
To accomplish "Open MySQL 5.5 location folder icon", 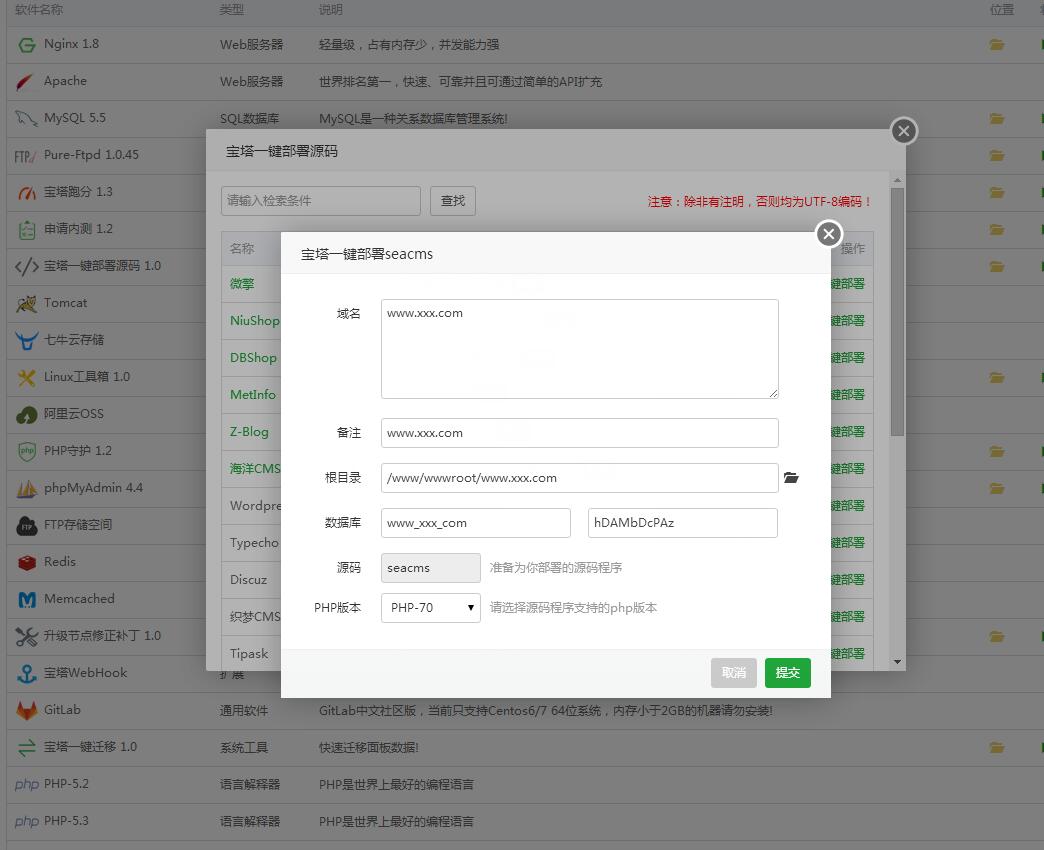I will pyautogui.click(x=997, y=118).
